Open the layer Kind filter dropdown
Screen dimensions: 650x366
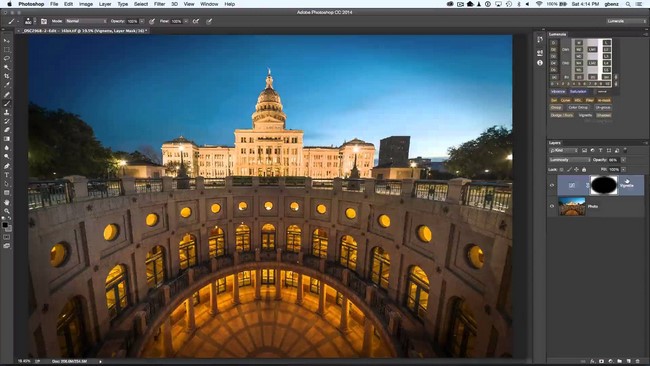click(564, 150)
